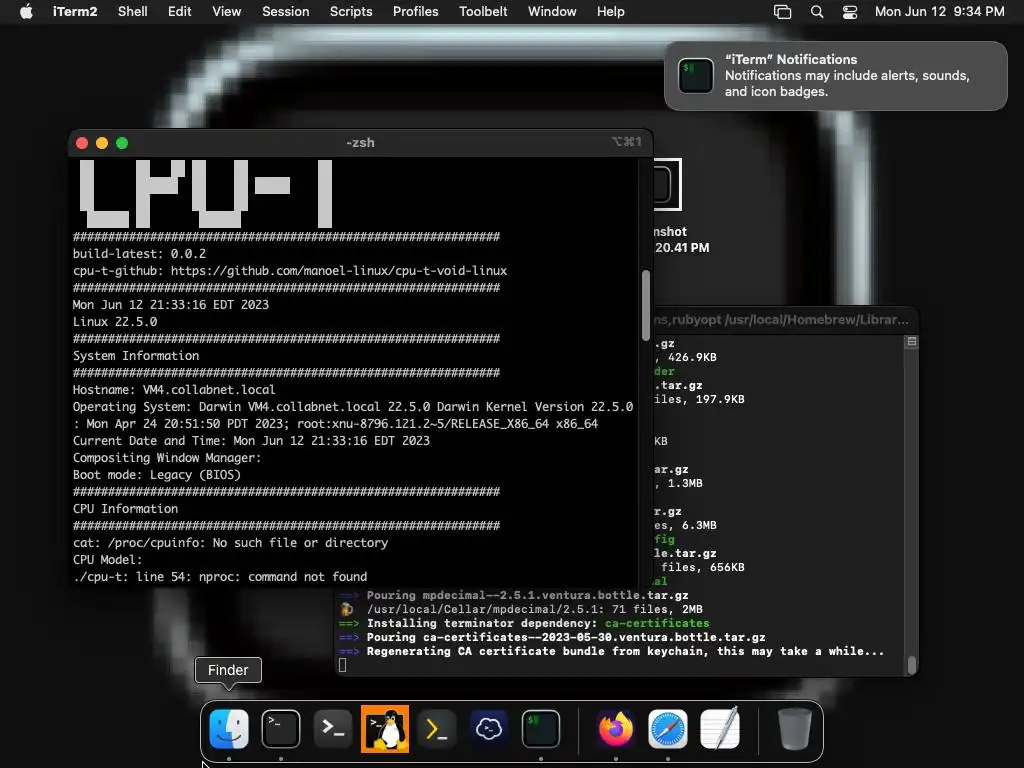Open the View menu
Image resolution: width=1024 pixels, height=768 pixels.
point(227,12)
